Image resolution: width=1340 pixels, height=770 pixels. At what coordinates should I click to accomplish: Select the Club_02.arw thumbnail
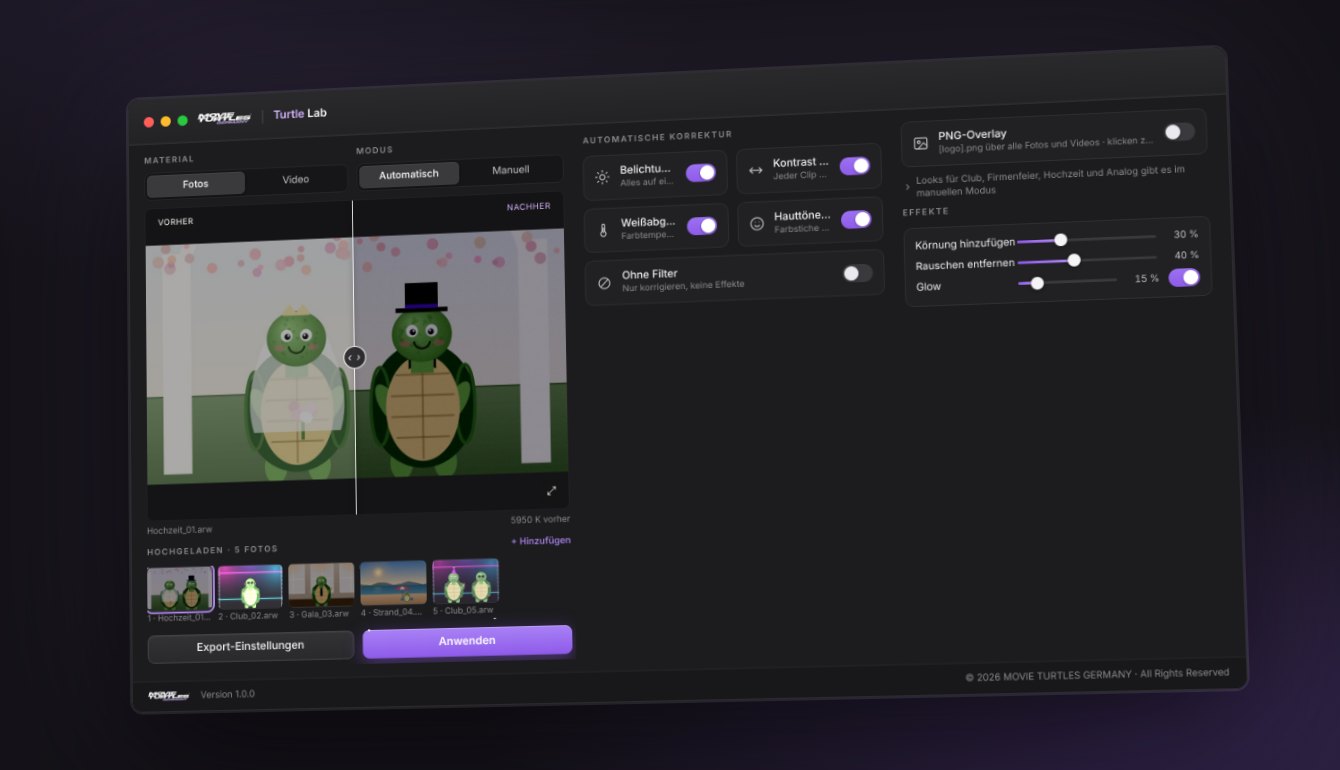(x=250, y=586)
